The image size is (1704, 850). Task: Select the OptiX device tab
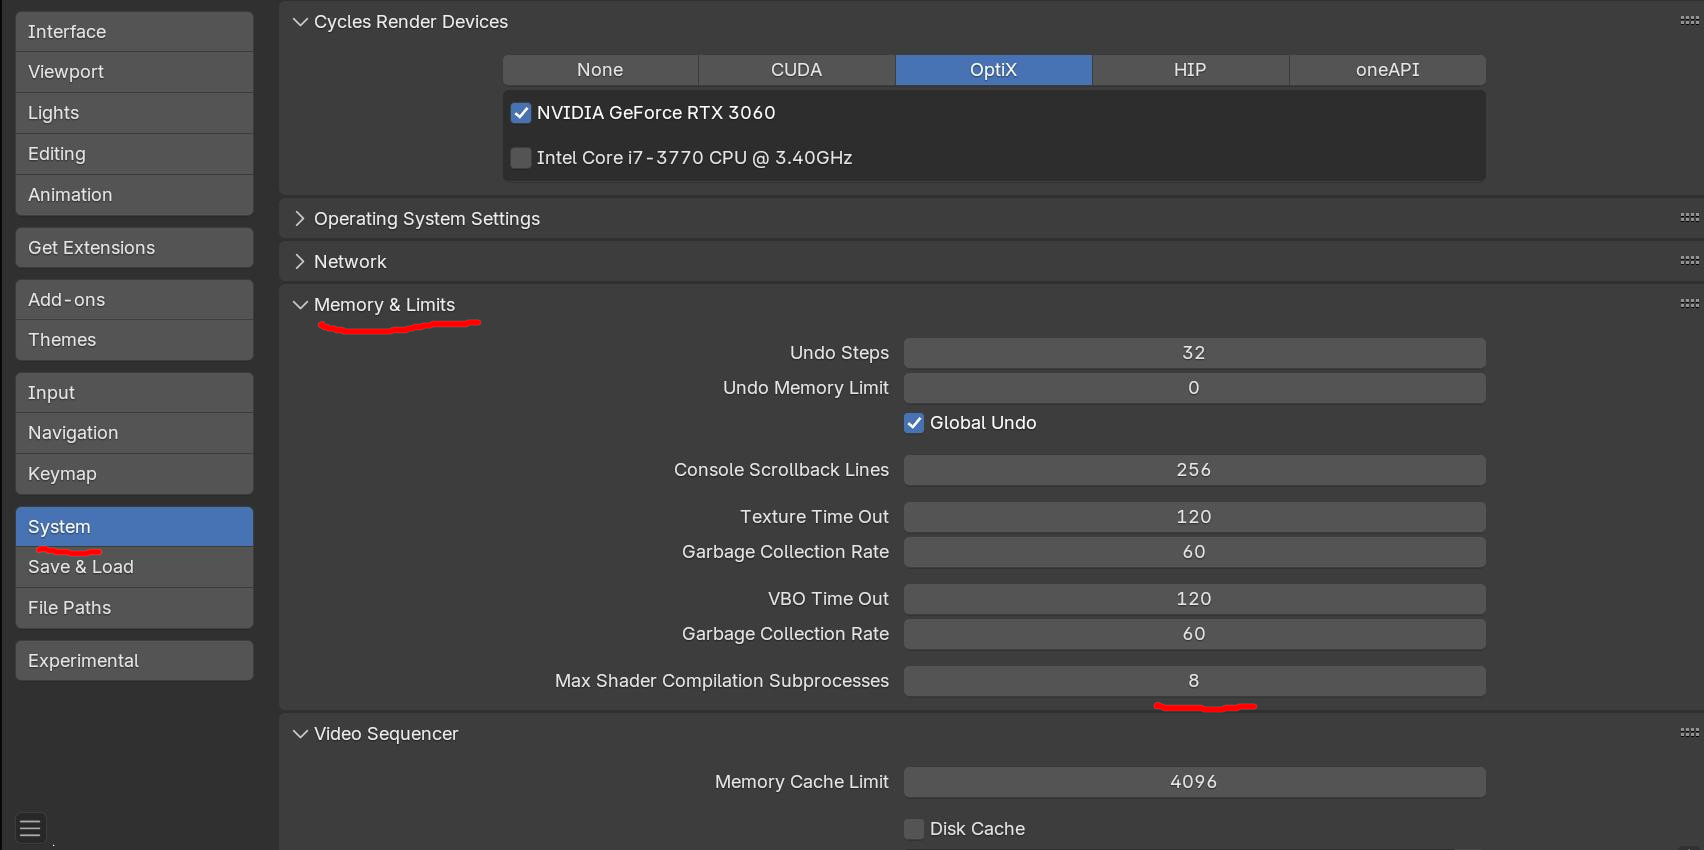994,70
